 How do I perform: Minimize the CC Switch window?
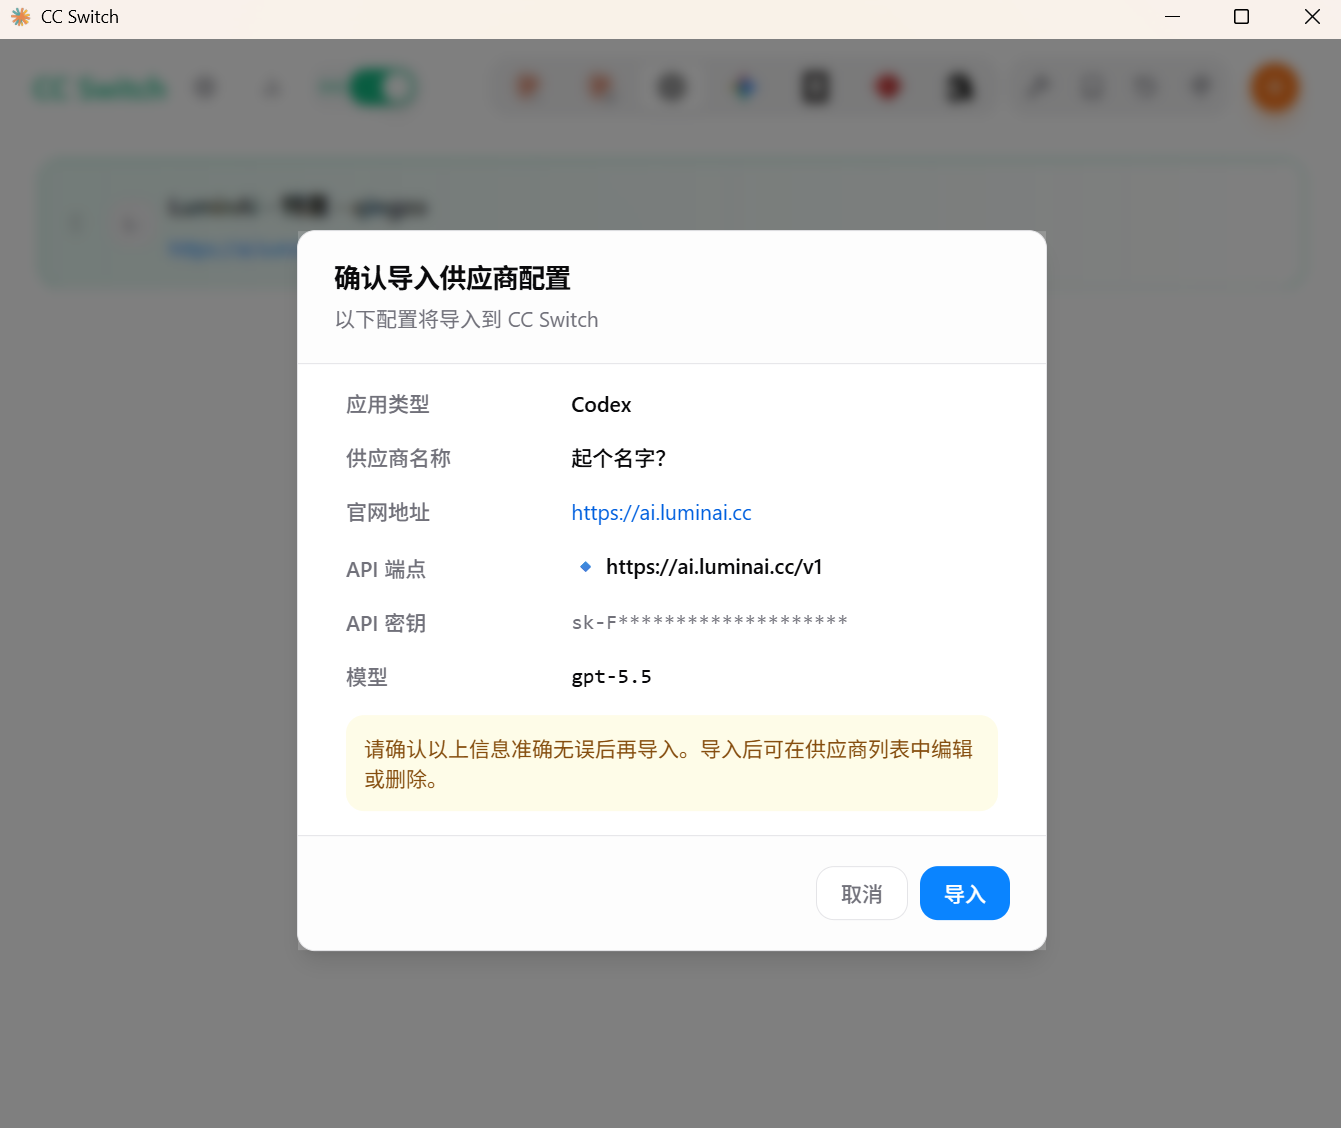(x=1172, y=17)
